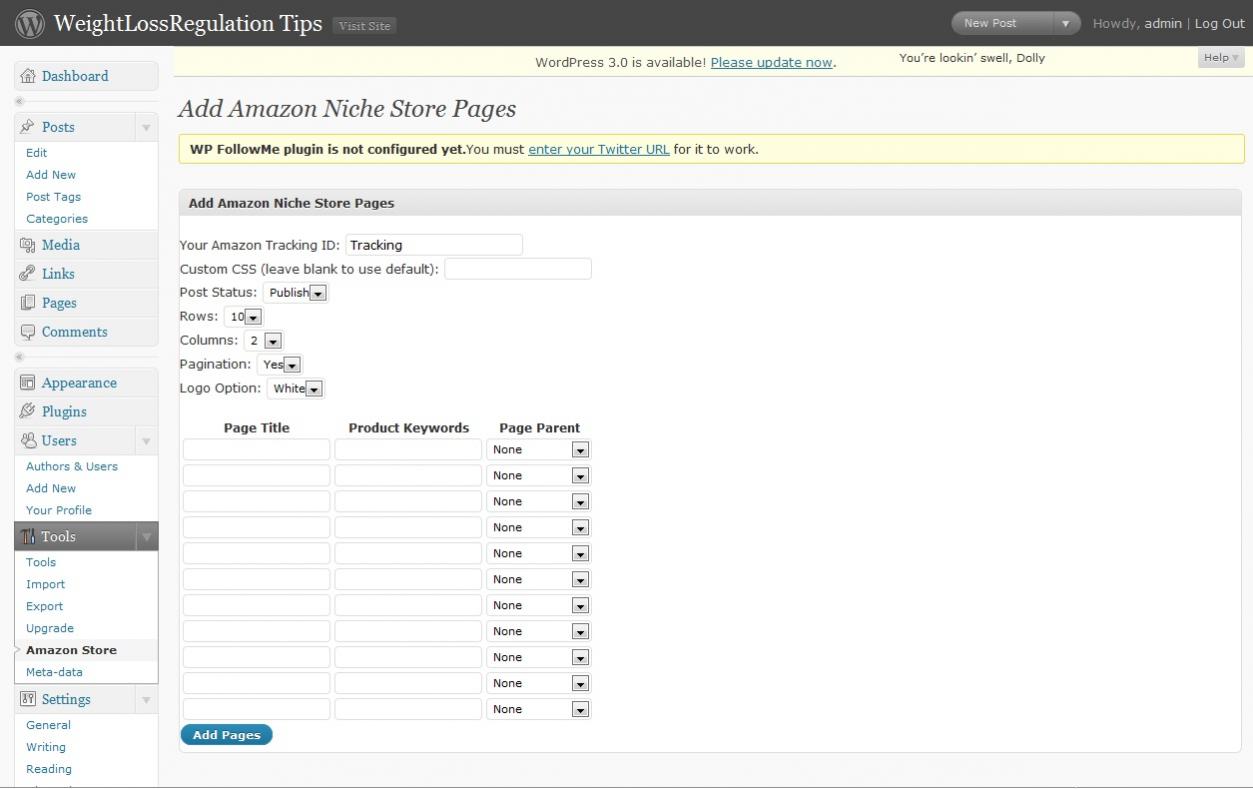The height and width of the screenshot is (789, 1253).
Task: Click the Posts pushpin icon
Action: coord(28,127)
